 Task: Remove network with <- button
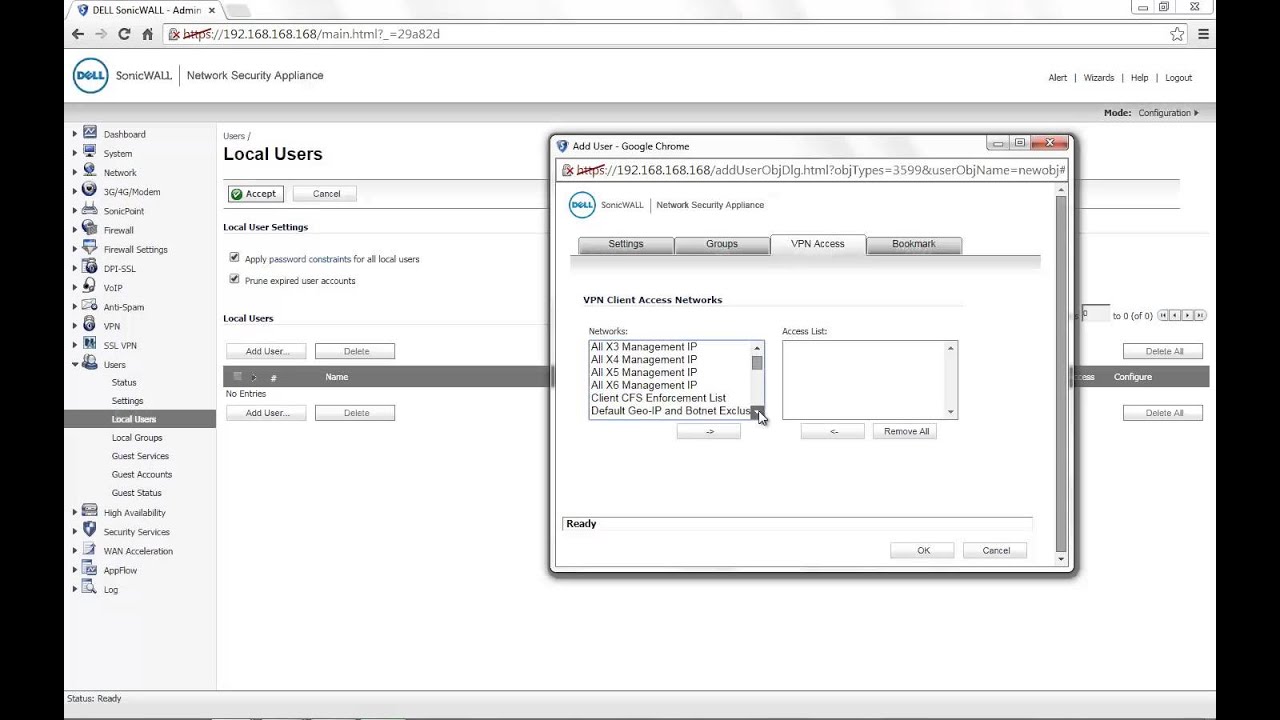(832, 431)
